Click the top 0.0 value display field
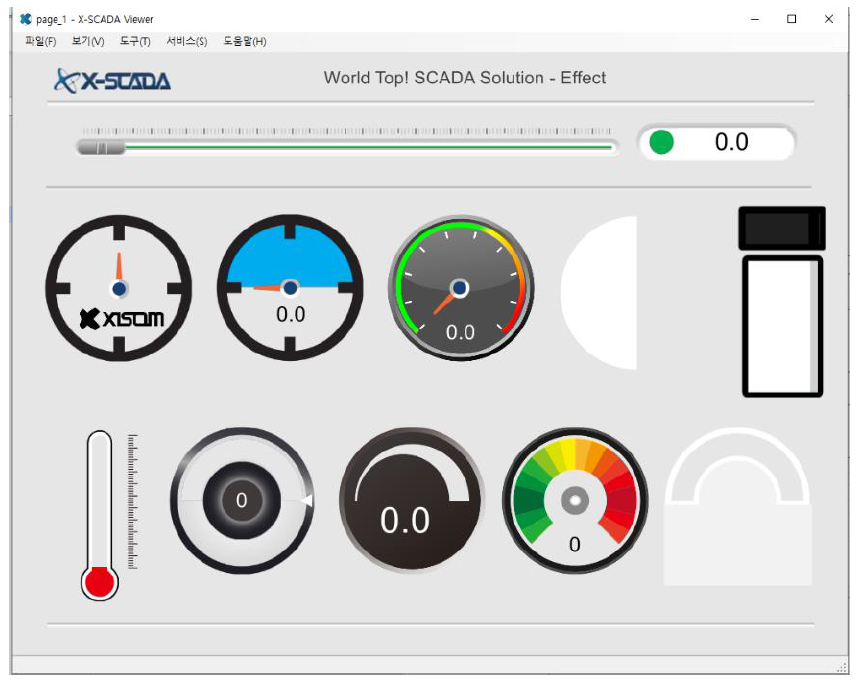Image resolution: width=859 pixels, height=683 pixels. [x=718, y=142]
